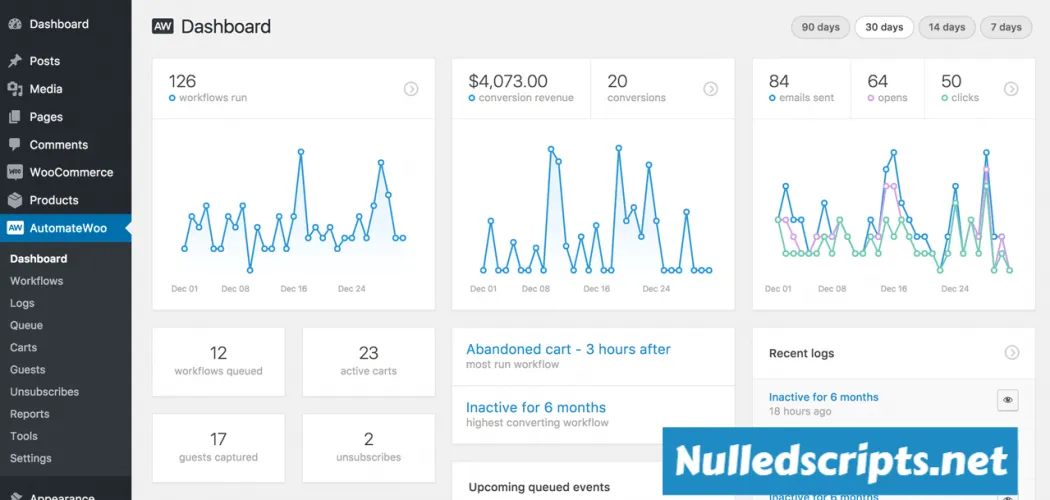Viewport: 1050px width, 500px height.
Task: Open Tools submenu item
Action: (x=23, y=436)
